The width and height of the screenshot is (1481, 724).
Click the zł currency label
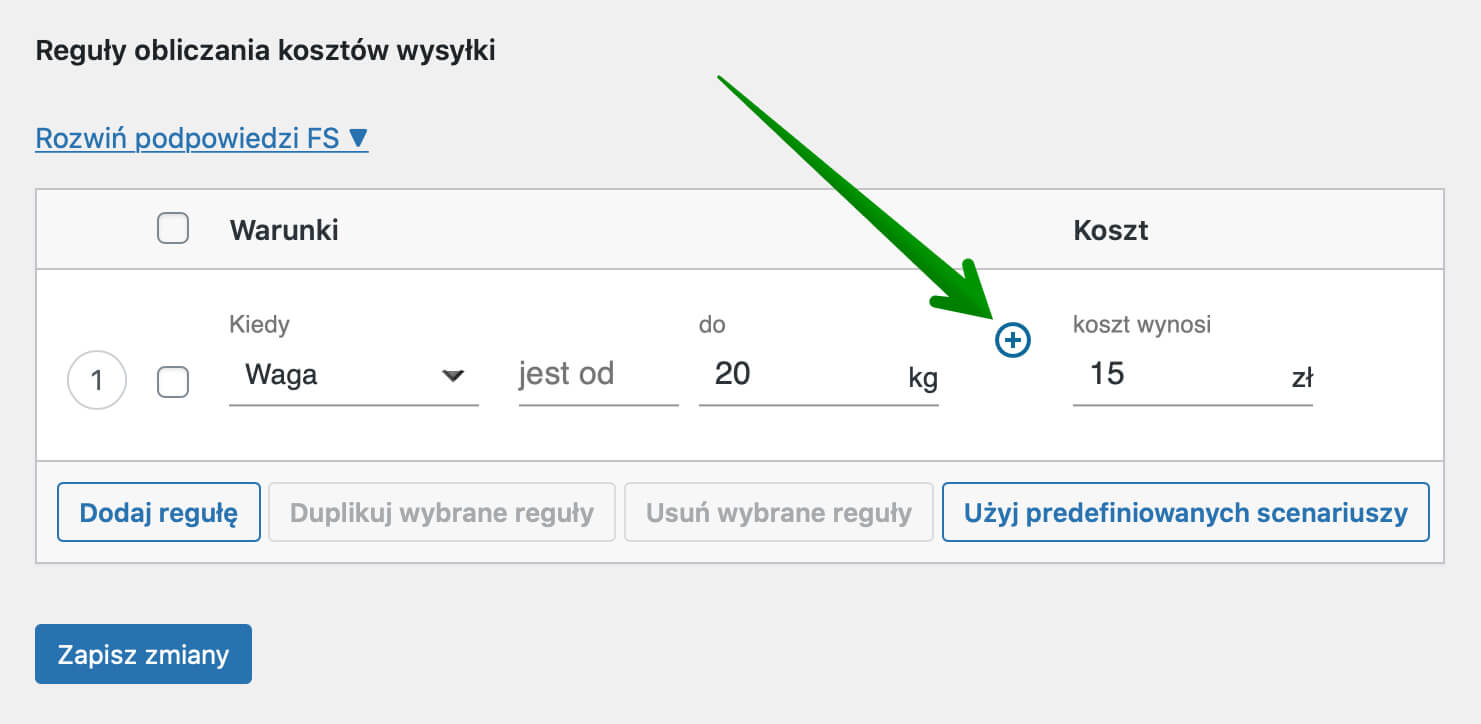click(x=1301, y=379)
